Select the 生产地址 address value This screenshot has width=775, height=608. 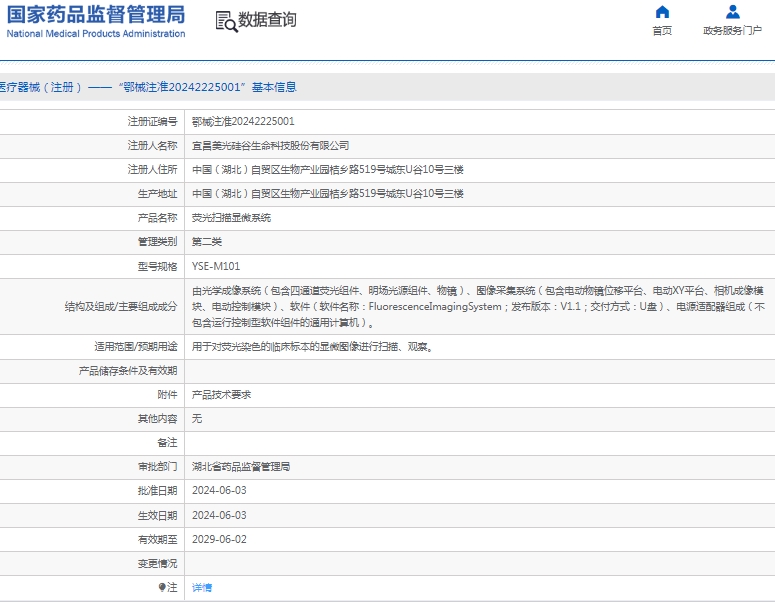tap(328, 193)
